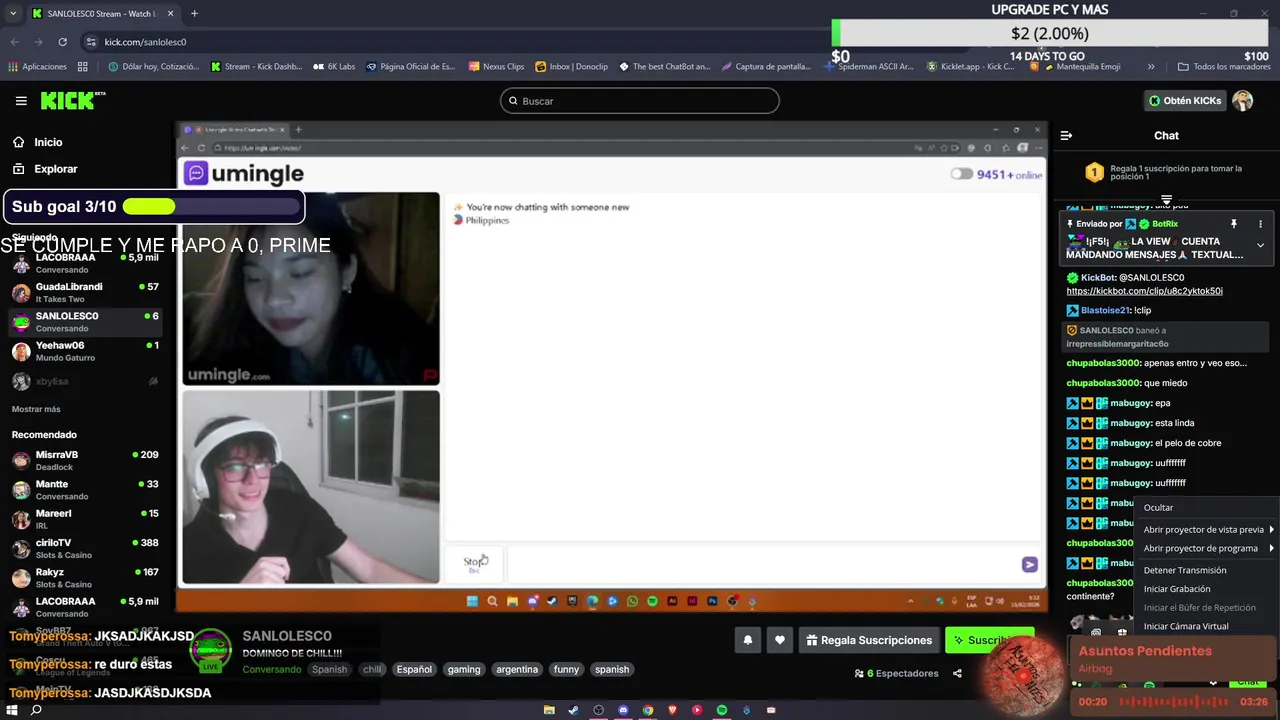This screenshot has width=1280, height=720.
Task: Click browser back arrow
Action: 14,42
